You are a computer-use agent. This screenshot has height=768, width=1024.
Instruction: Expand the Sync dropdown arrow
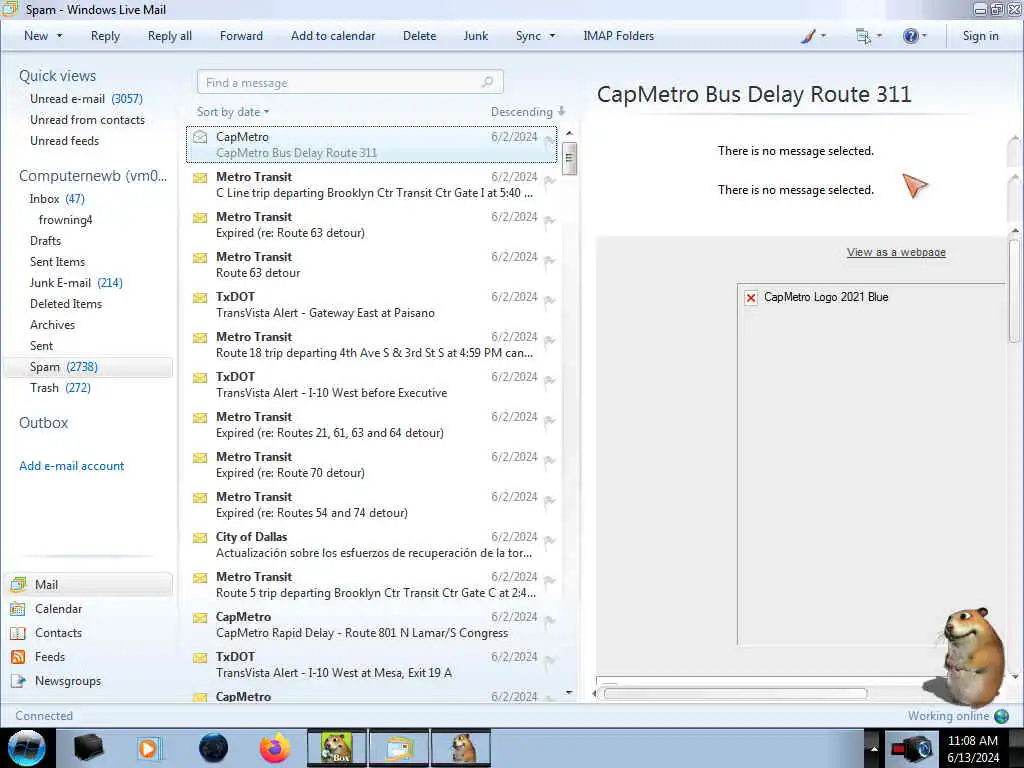pos(552,36)
